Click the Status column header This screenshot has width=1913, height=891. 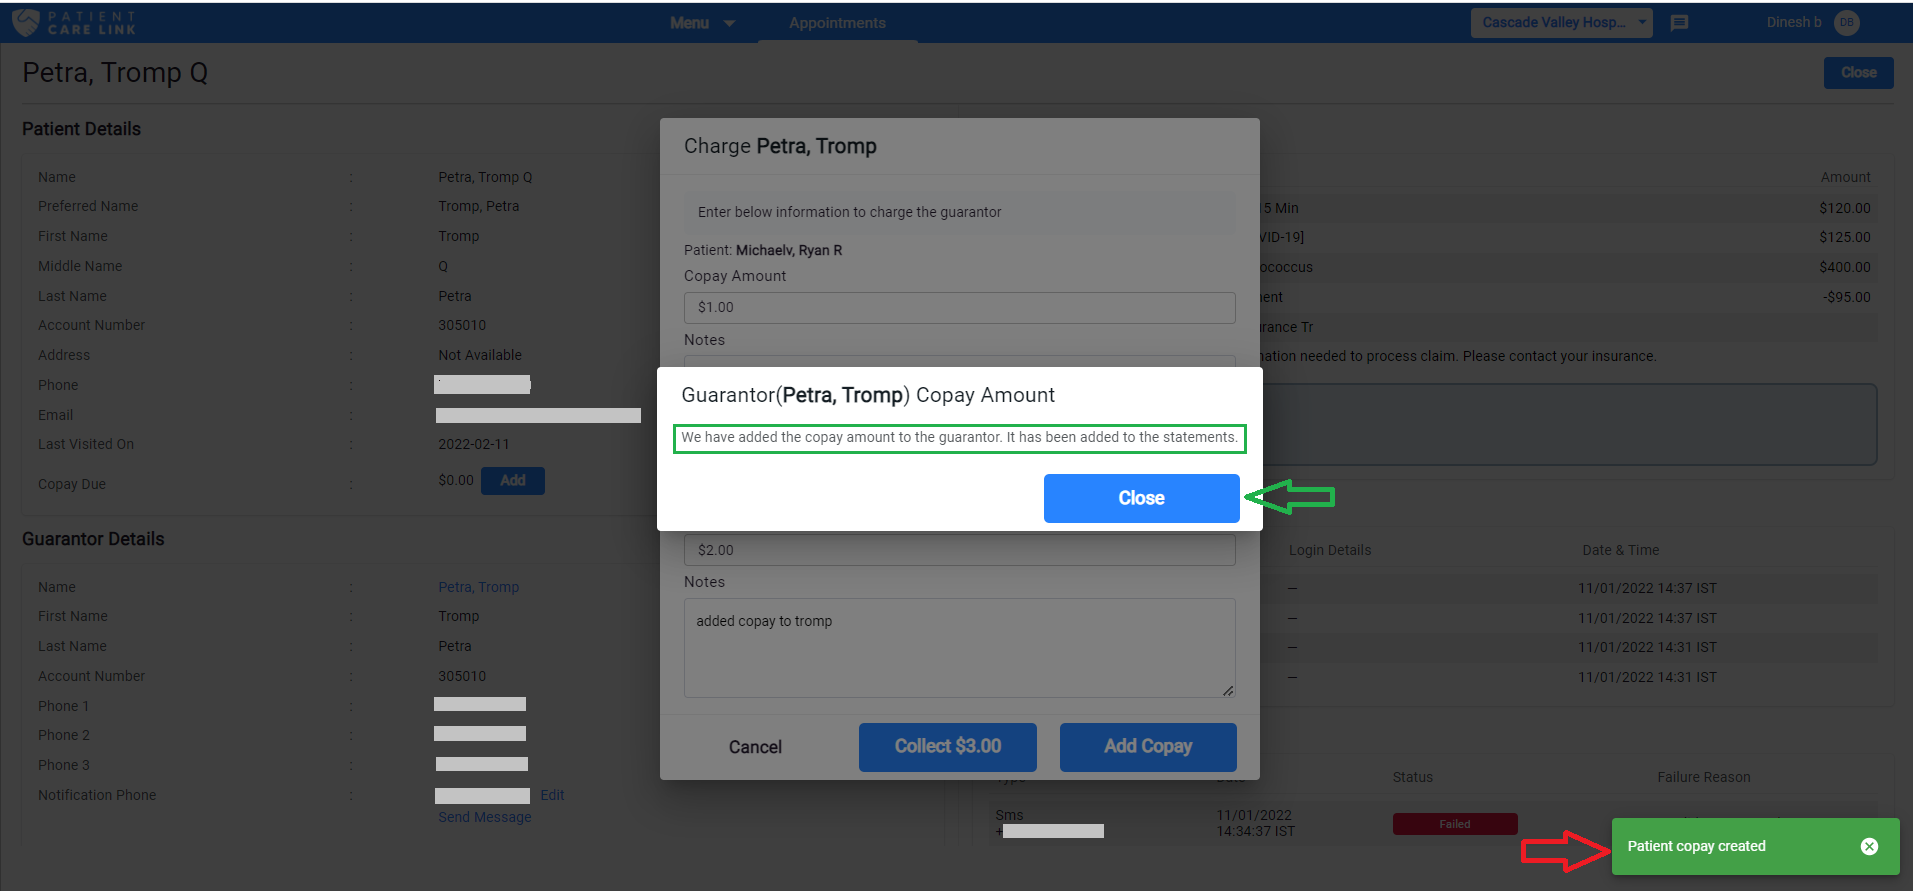click(x=1412, y=777)
